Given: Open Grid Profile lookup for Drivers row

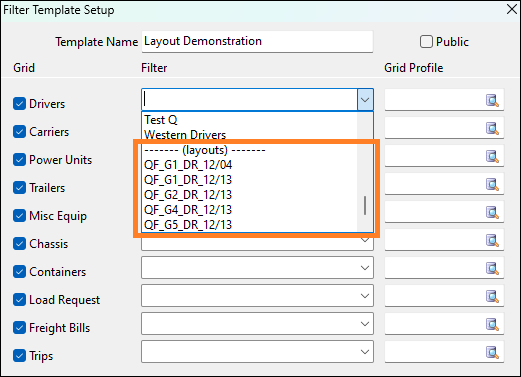Looking at the screenshot, I should tap(492, 100).
